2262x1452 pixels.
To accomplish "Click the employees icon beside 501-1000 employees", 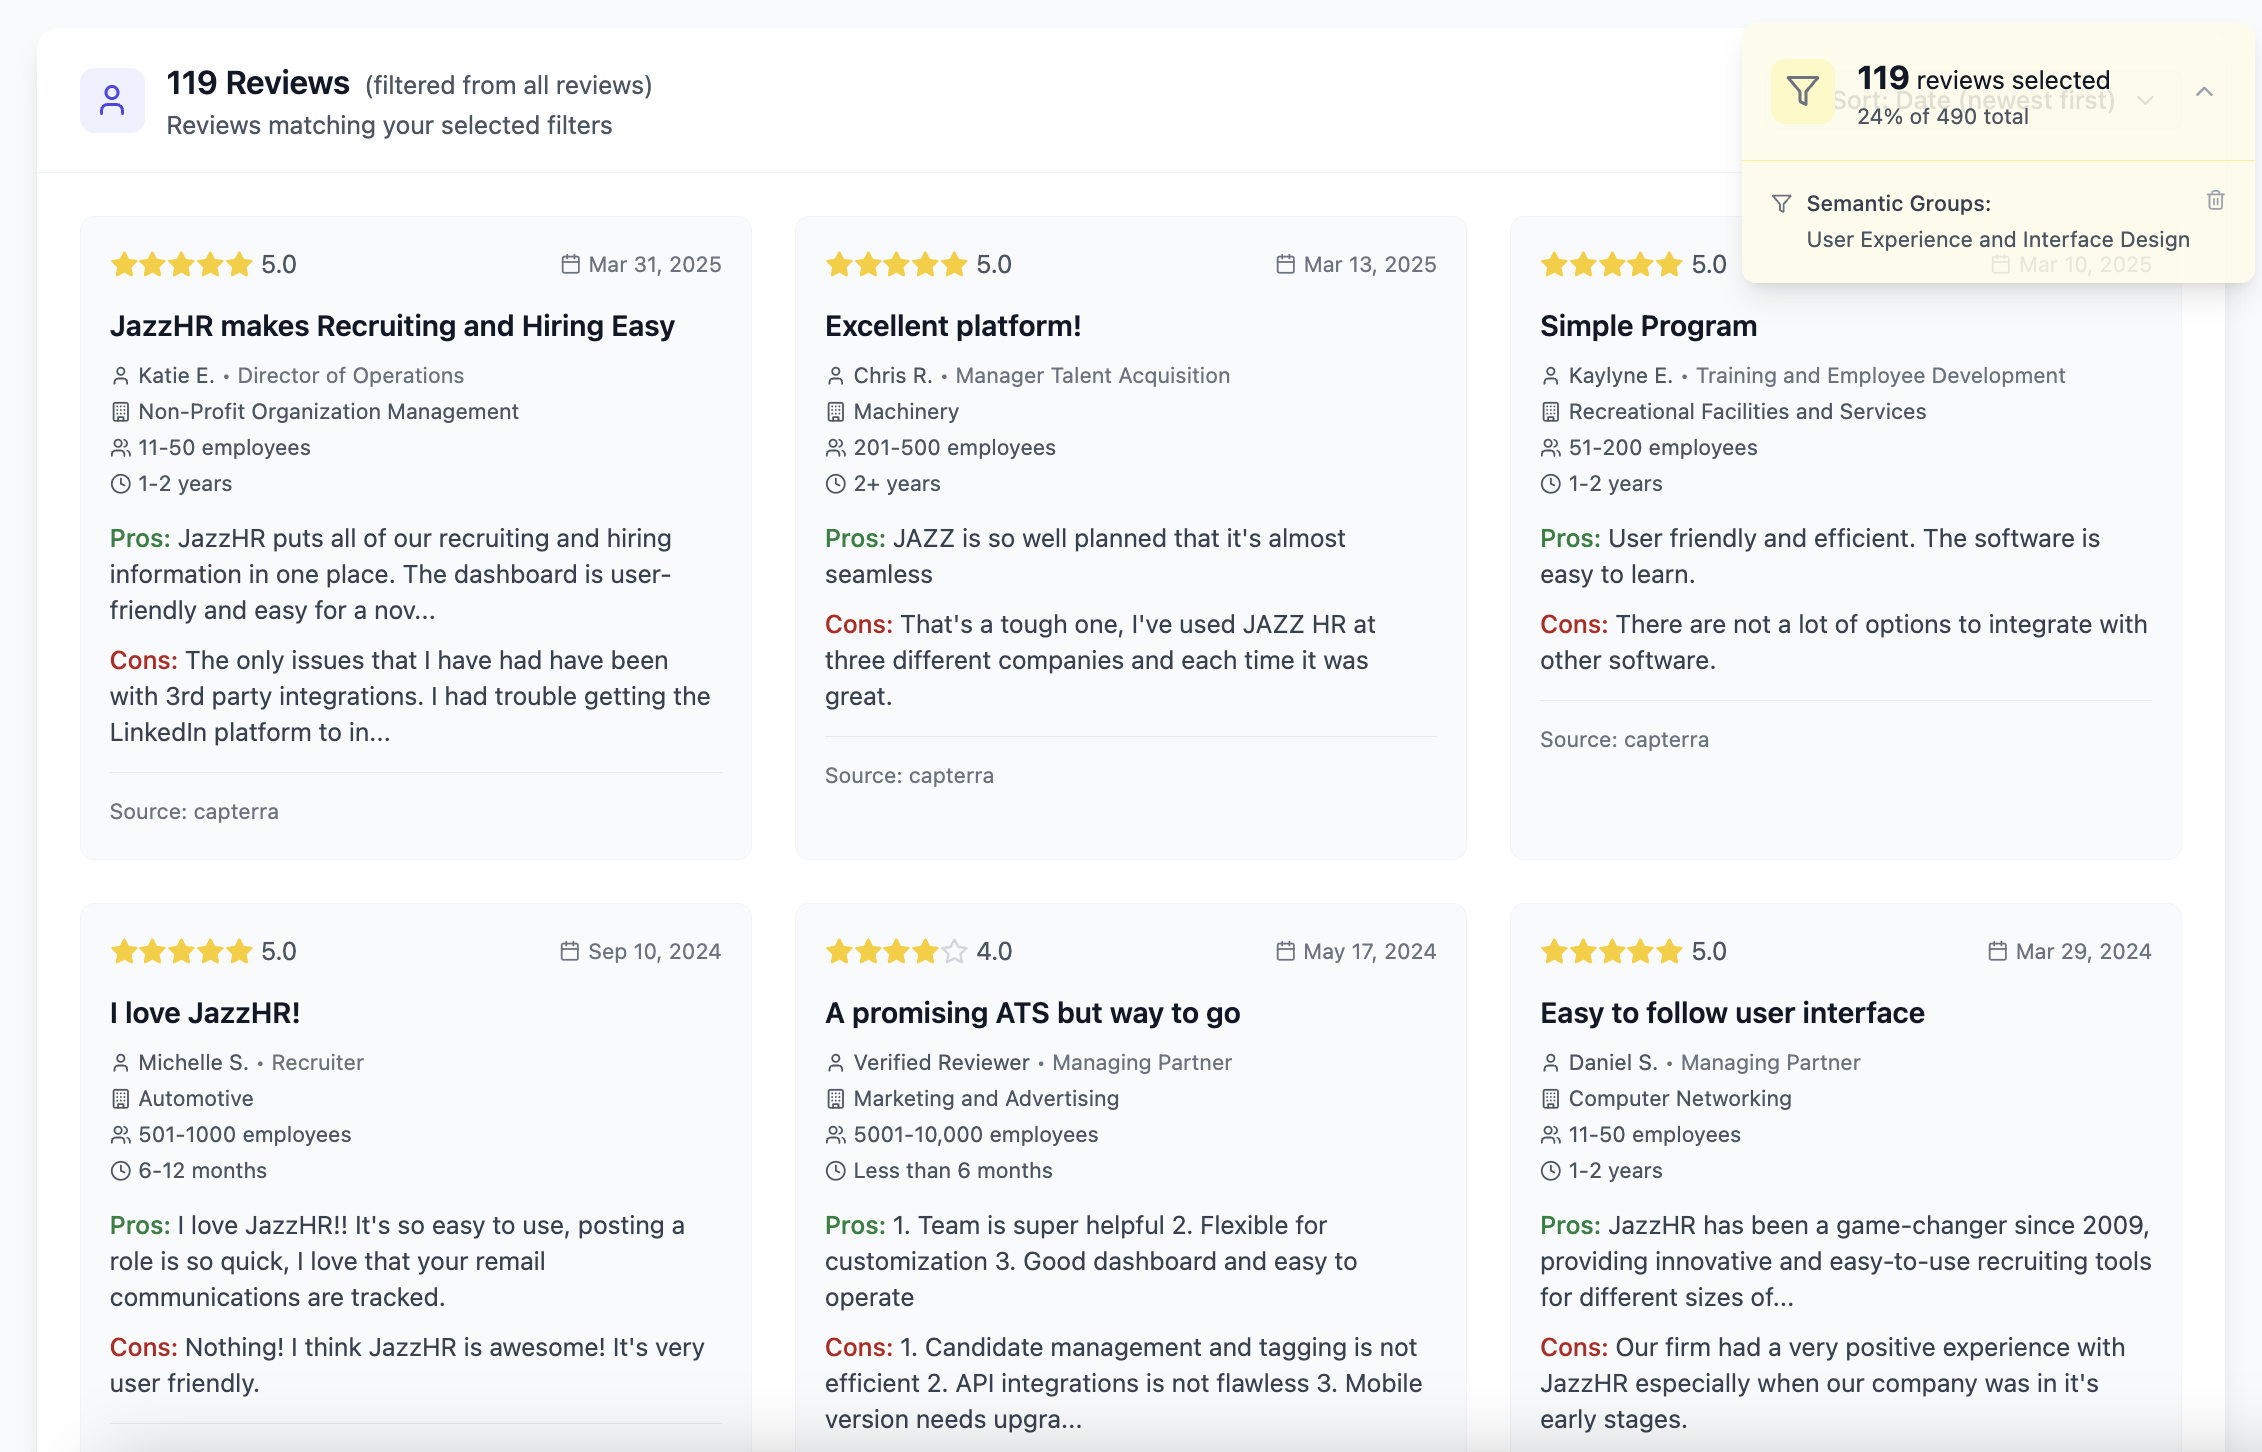I will point(120,1135).
